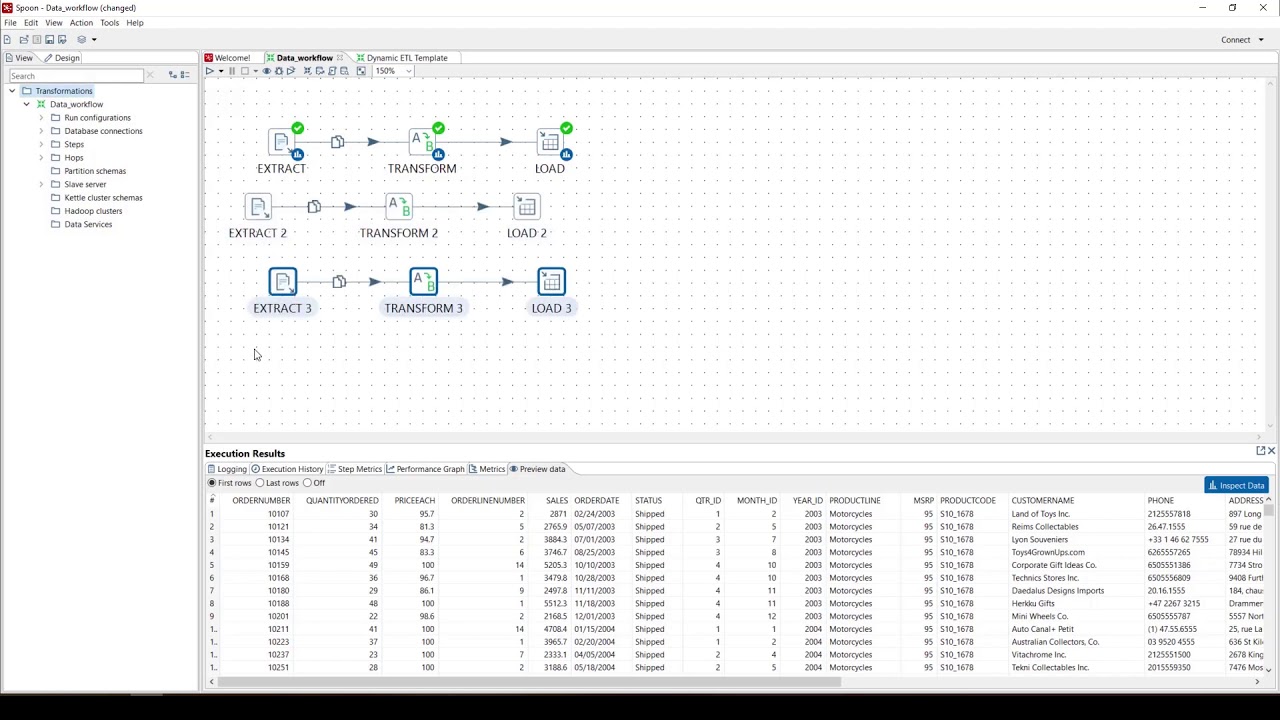The width and height of the screenshot is (1280, 720).
Task: Pause the running transformation
Action: click(x=232, y=71)
